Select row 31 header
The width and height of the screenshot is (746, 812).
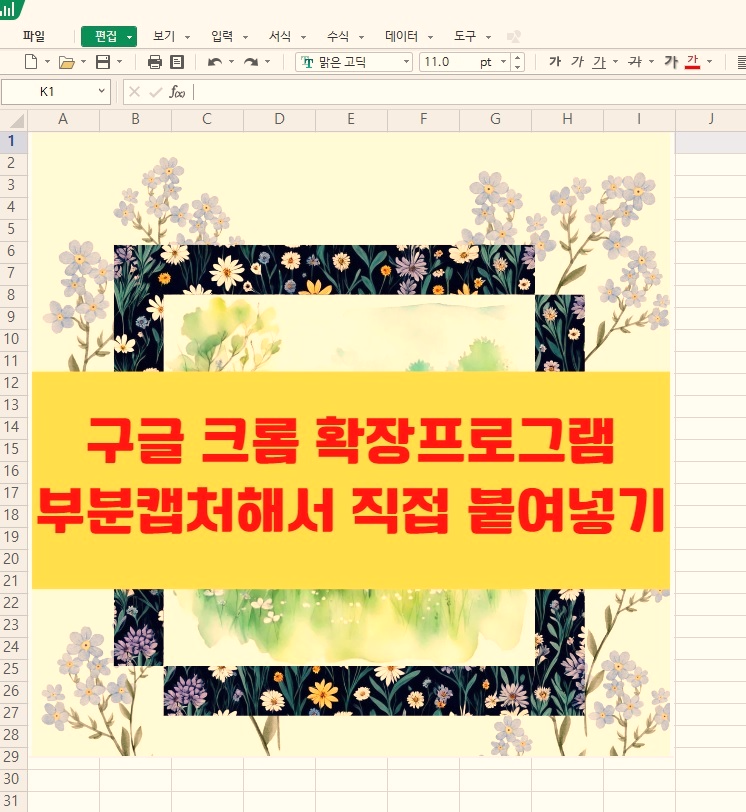(x=13, y=801)
